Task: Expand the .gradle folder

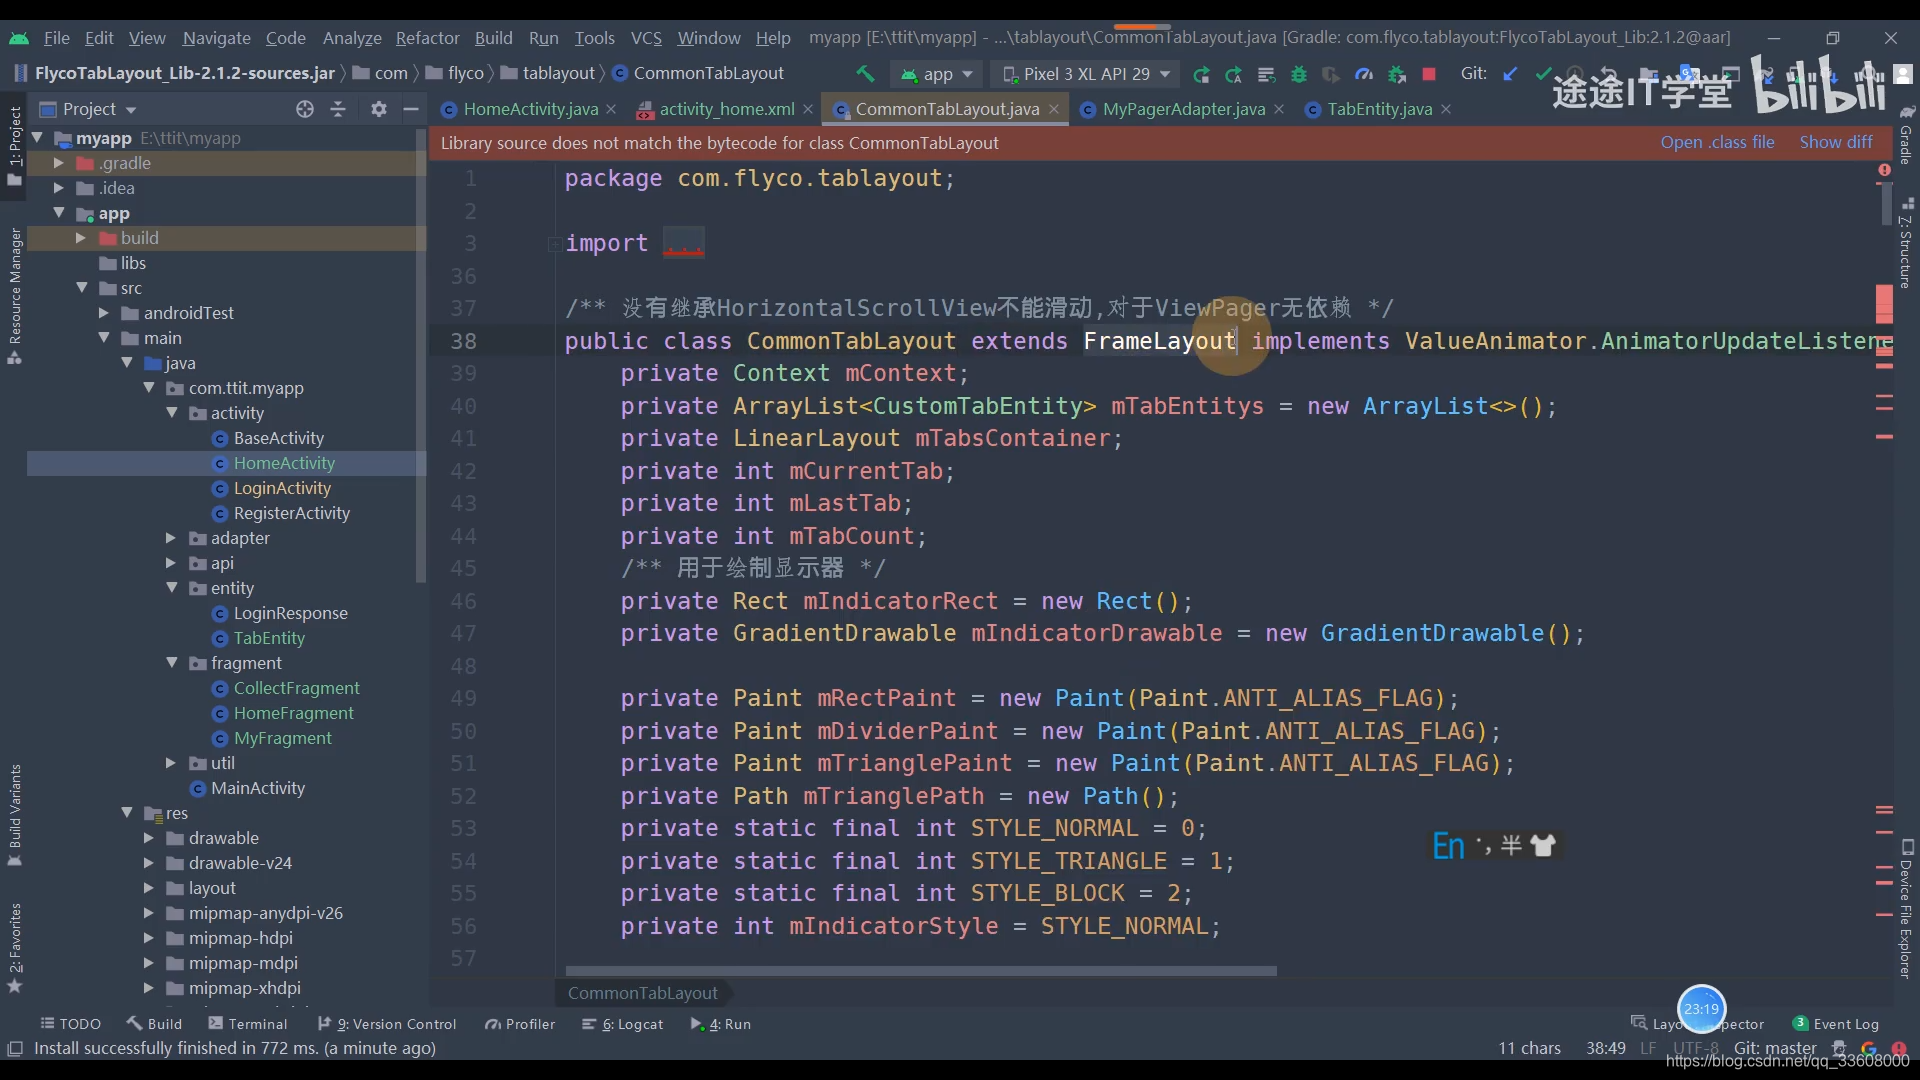Action: click(x=58, y=163)
